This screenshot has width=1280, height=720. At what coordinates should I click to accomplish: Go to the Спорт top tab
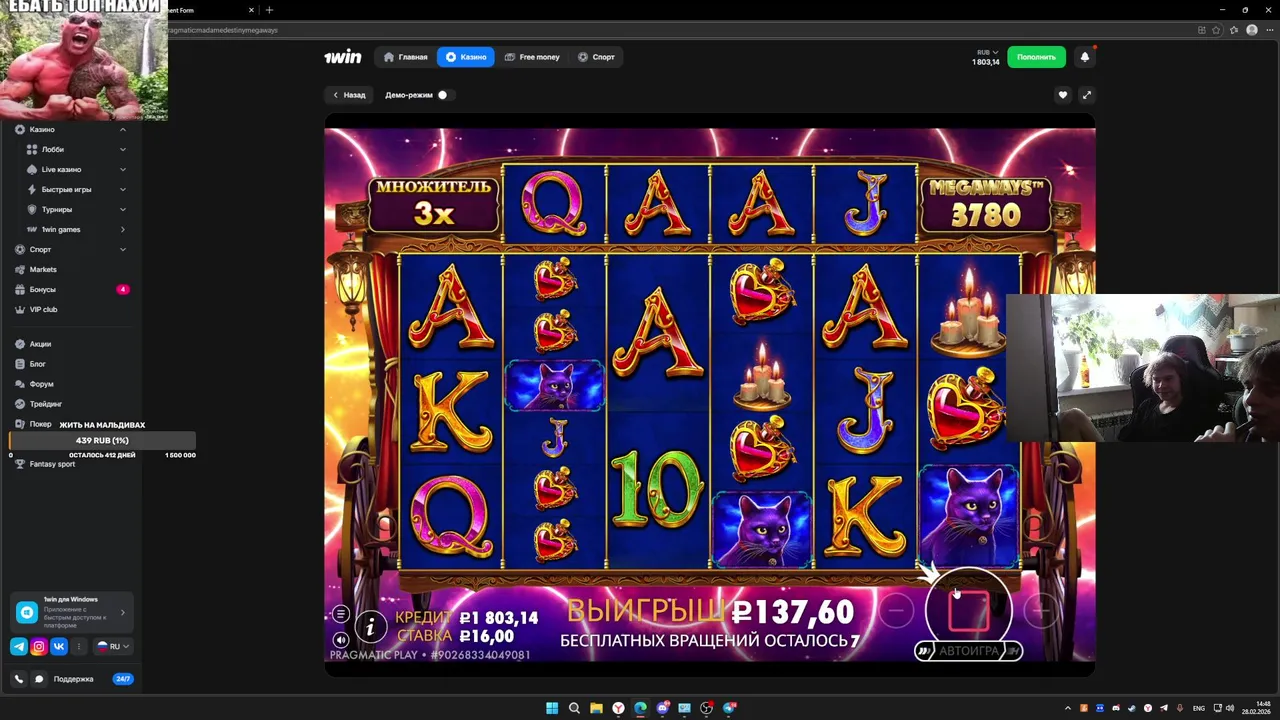tap(596, 57)
